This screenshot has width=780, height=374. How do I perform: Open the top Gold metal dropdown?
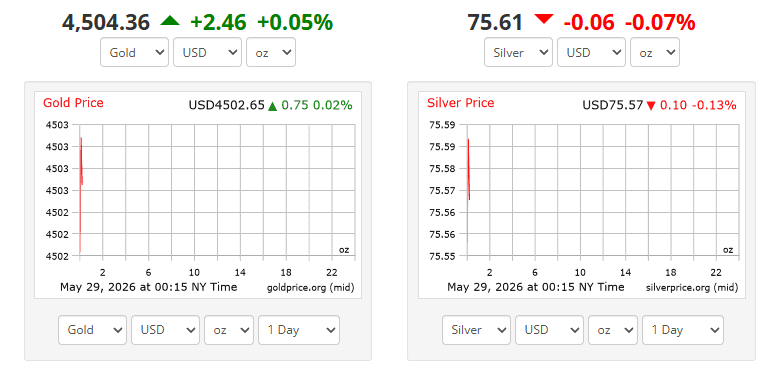pyautogui.click(x=134, y=52)
